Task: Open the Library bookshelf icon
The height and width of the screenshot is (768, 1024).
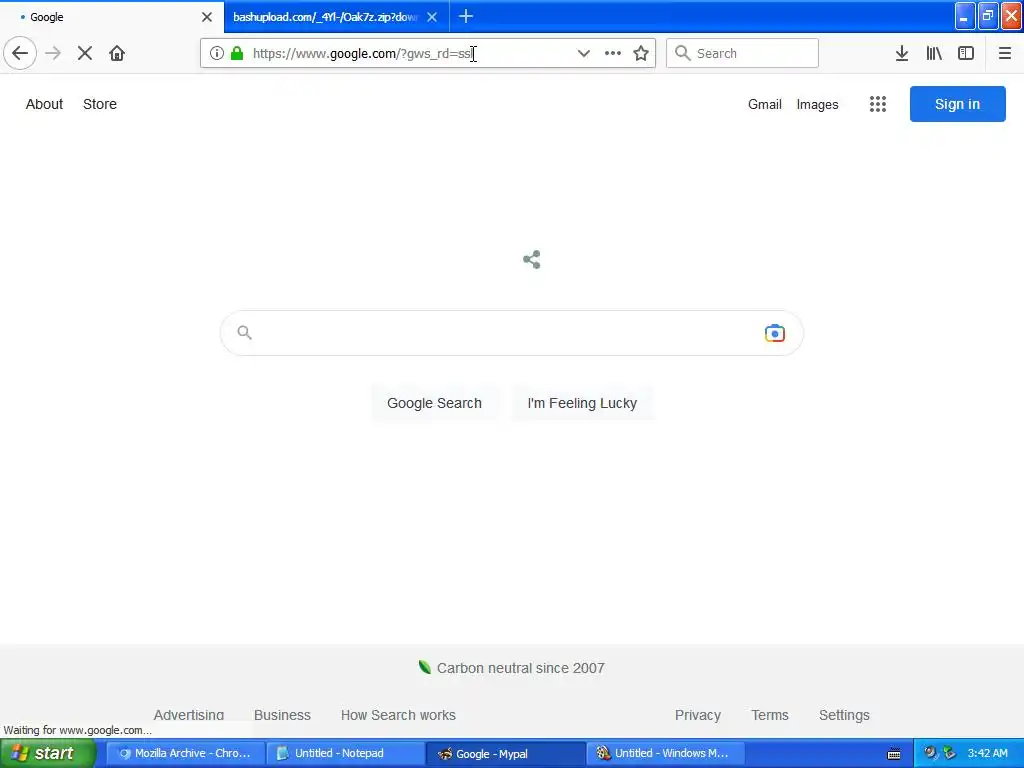Action: pos(934,54)
